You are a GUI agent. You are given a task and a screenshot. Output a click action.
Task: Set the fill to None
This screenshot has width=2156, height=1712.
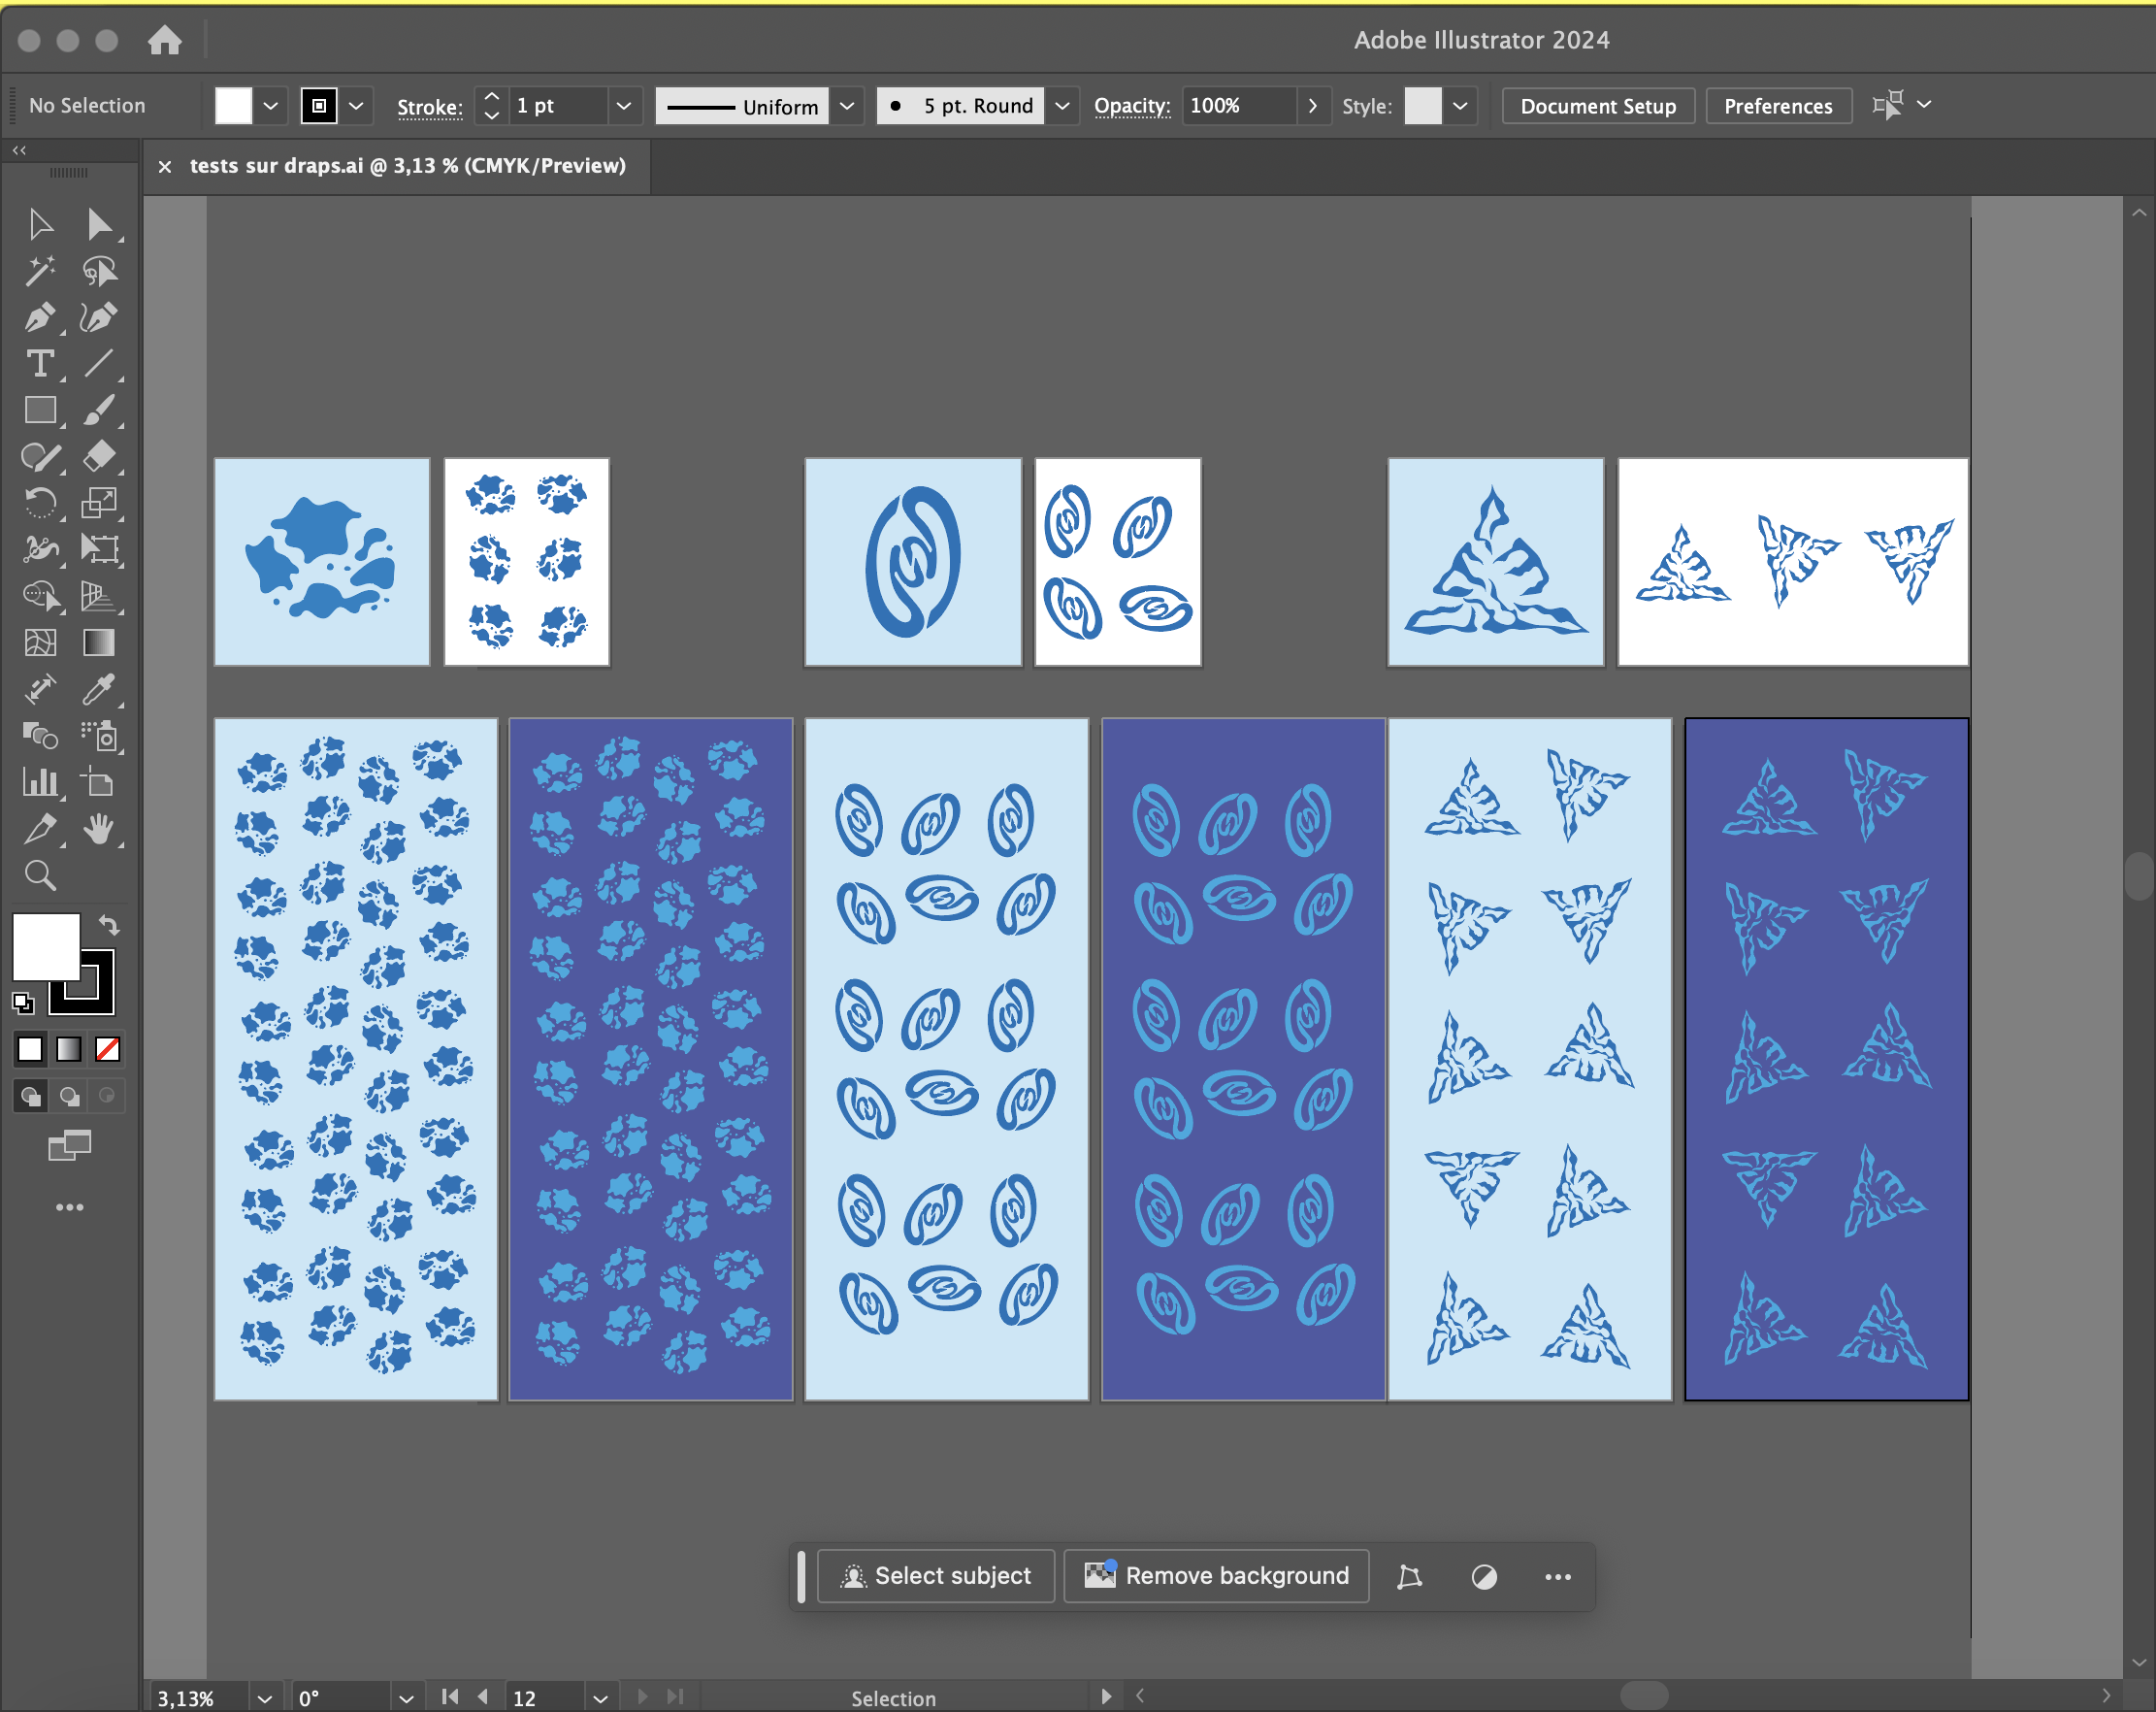click(x=107, y=1049)
